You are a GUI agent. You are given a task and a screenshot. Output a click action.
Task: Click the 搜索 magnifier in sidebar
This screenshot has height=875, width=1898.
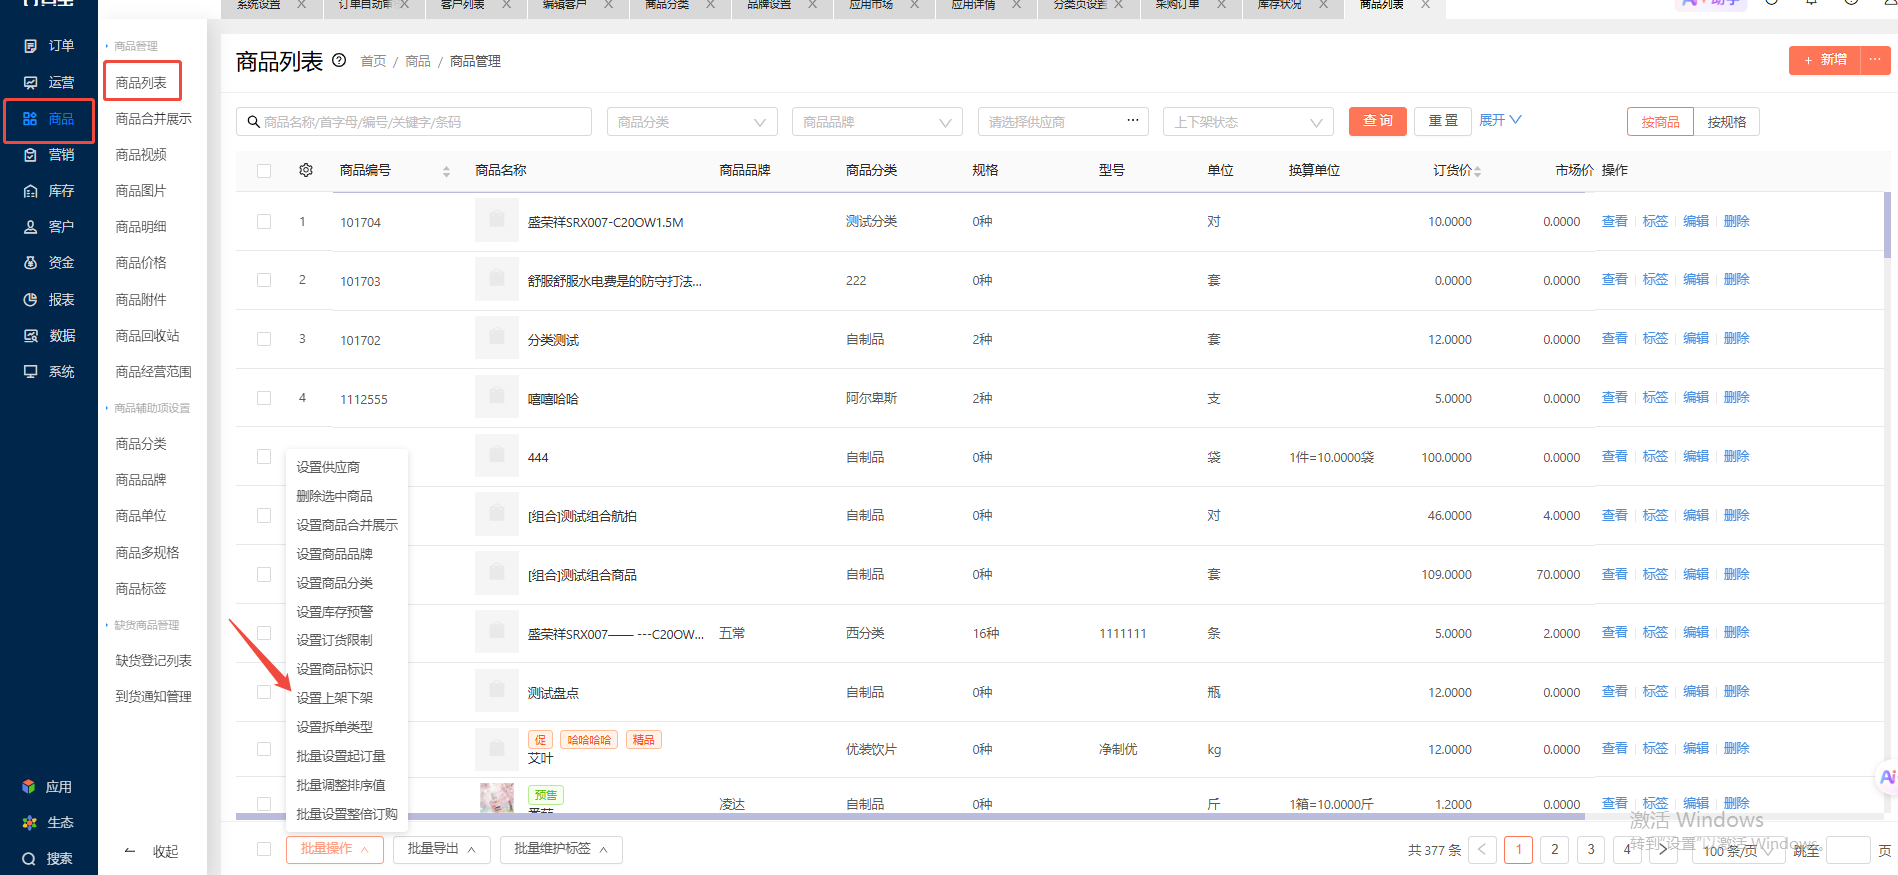(x=29, y=859)
